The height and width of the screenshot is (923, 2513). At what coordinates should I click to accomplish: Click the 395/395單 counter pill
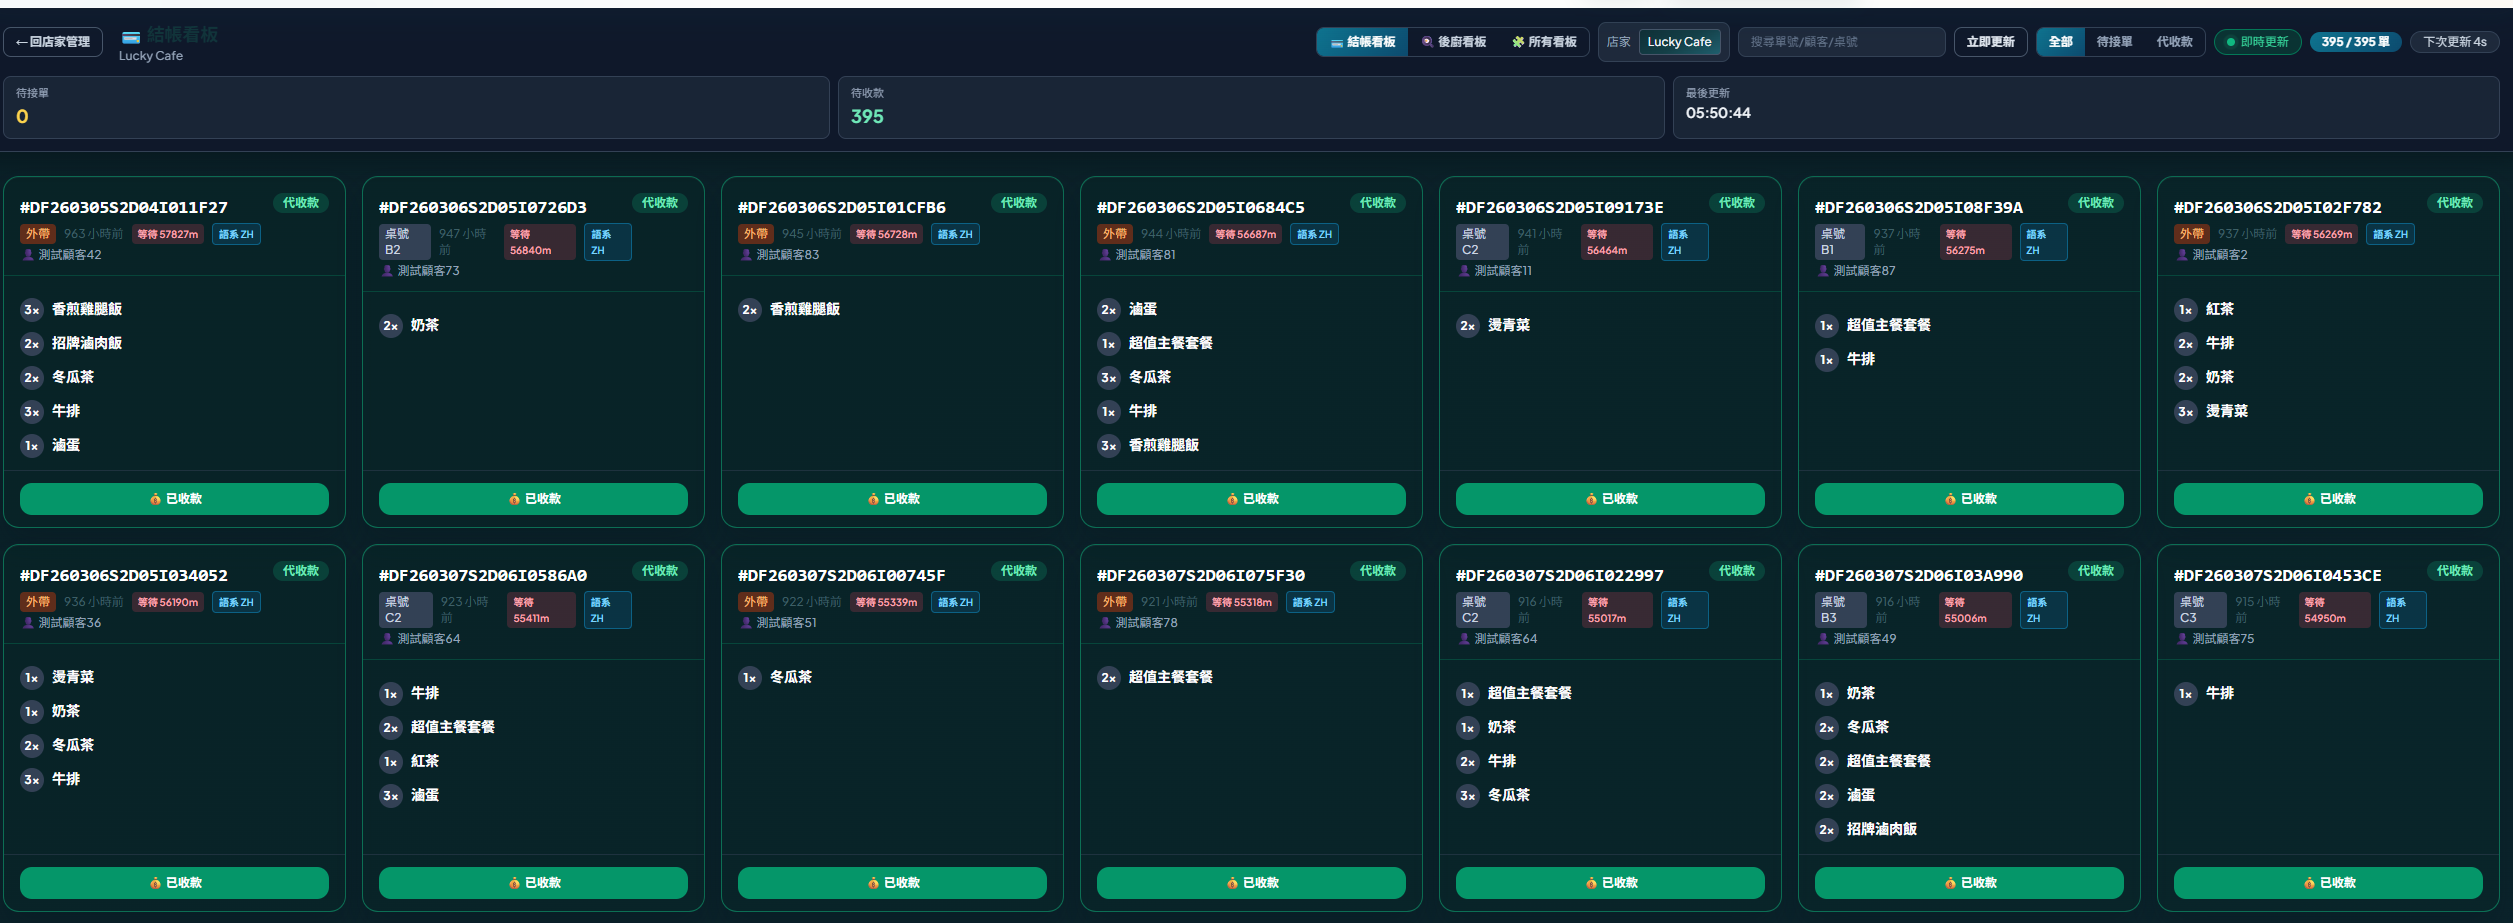[2356, 42]
